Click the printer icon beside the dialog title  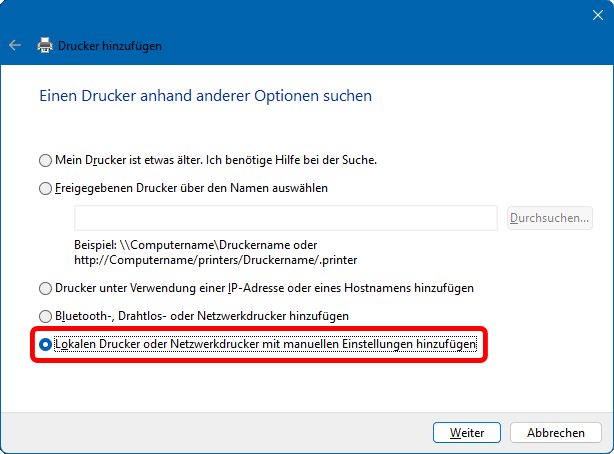pos(45,45)
